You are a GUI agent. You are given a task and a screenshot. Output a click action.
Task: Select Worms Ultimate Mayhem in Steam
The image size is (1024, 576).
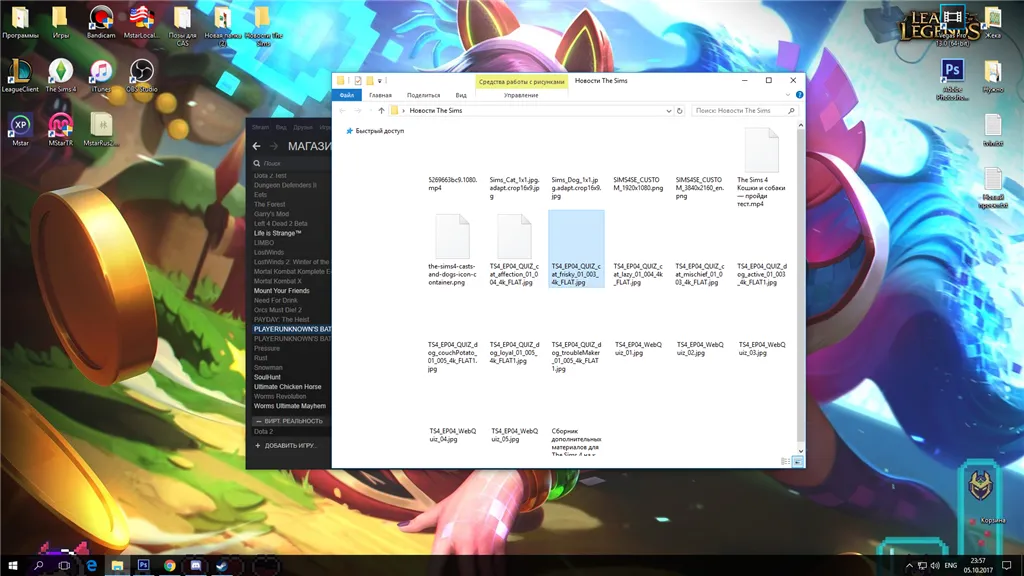pos(289,406)
